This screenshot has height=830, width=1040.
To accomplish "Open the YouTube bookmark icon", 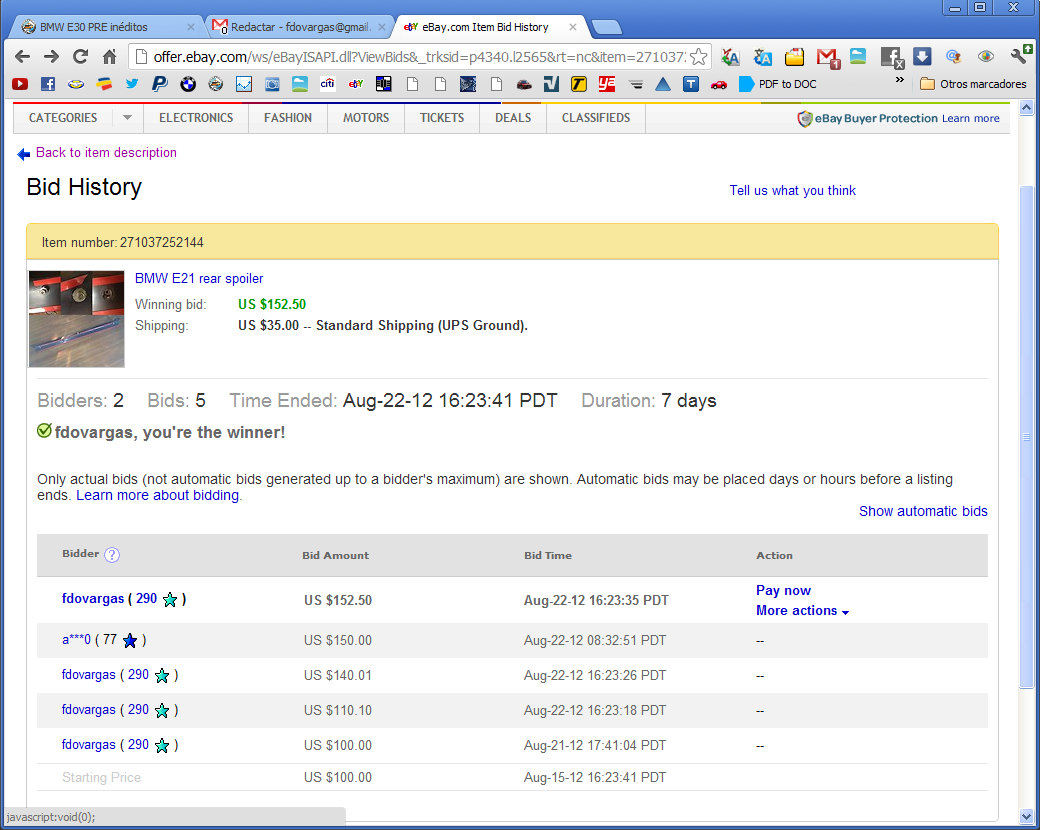I will coord(20,84).
